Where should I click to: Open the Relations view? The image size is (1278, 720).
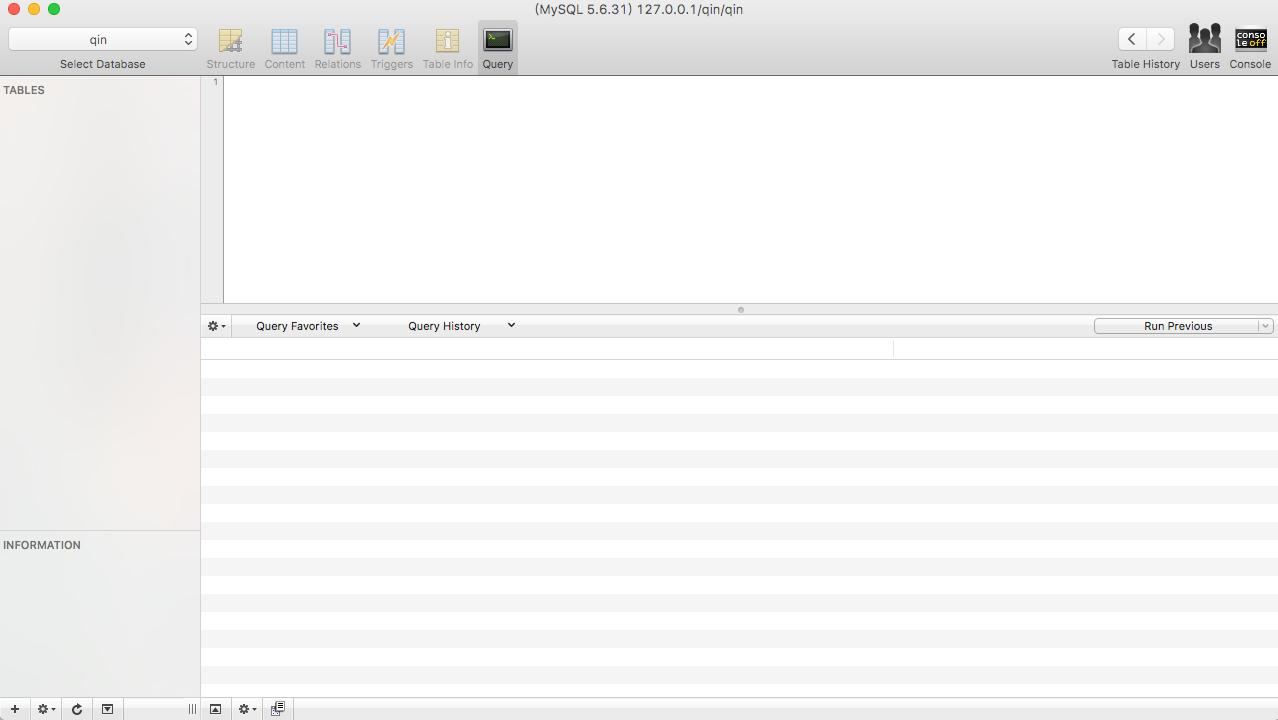point(337,48)
